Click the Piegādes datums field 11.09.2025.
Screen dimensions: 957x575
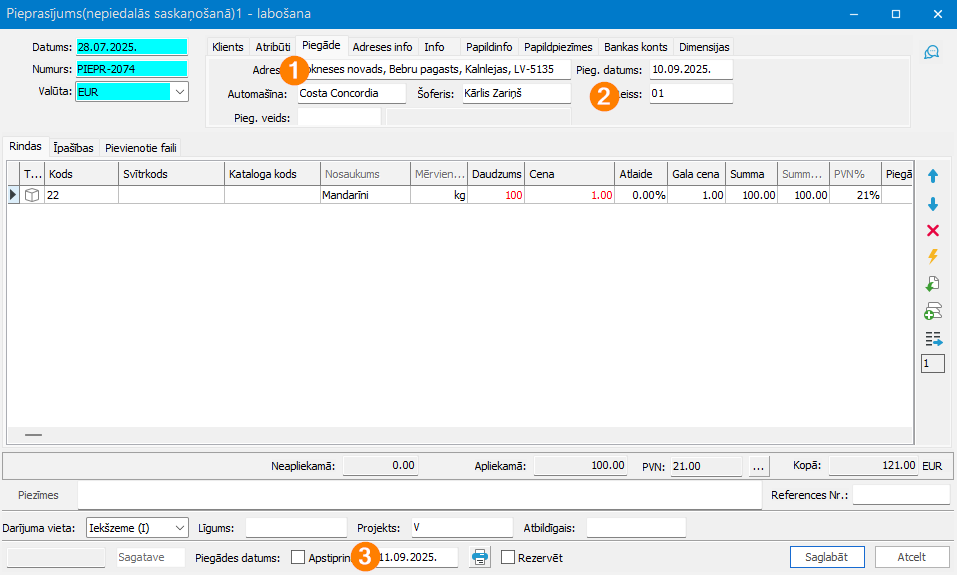pyautogui.click(x=416, y=557)
